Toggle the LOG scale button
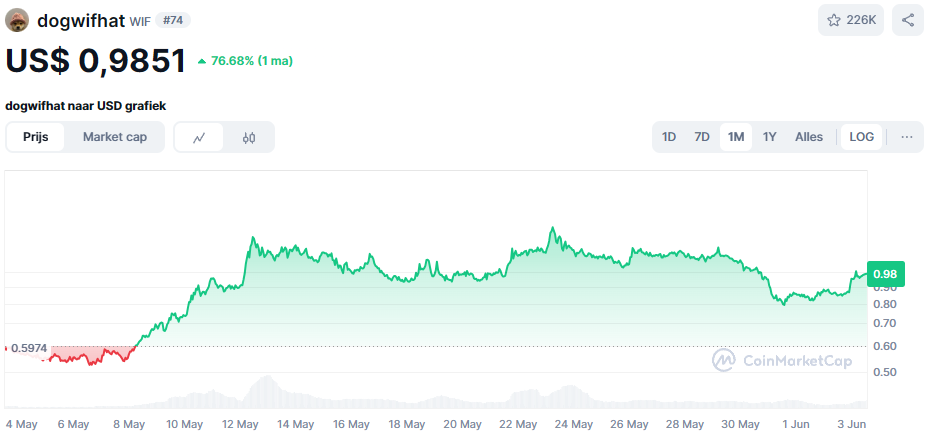 coord(861,137)
